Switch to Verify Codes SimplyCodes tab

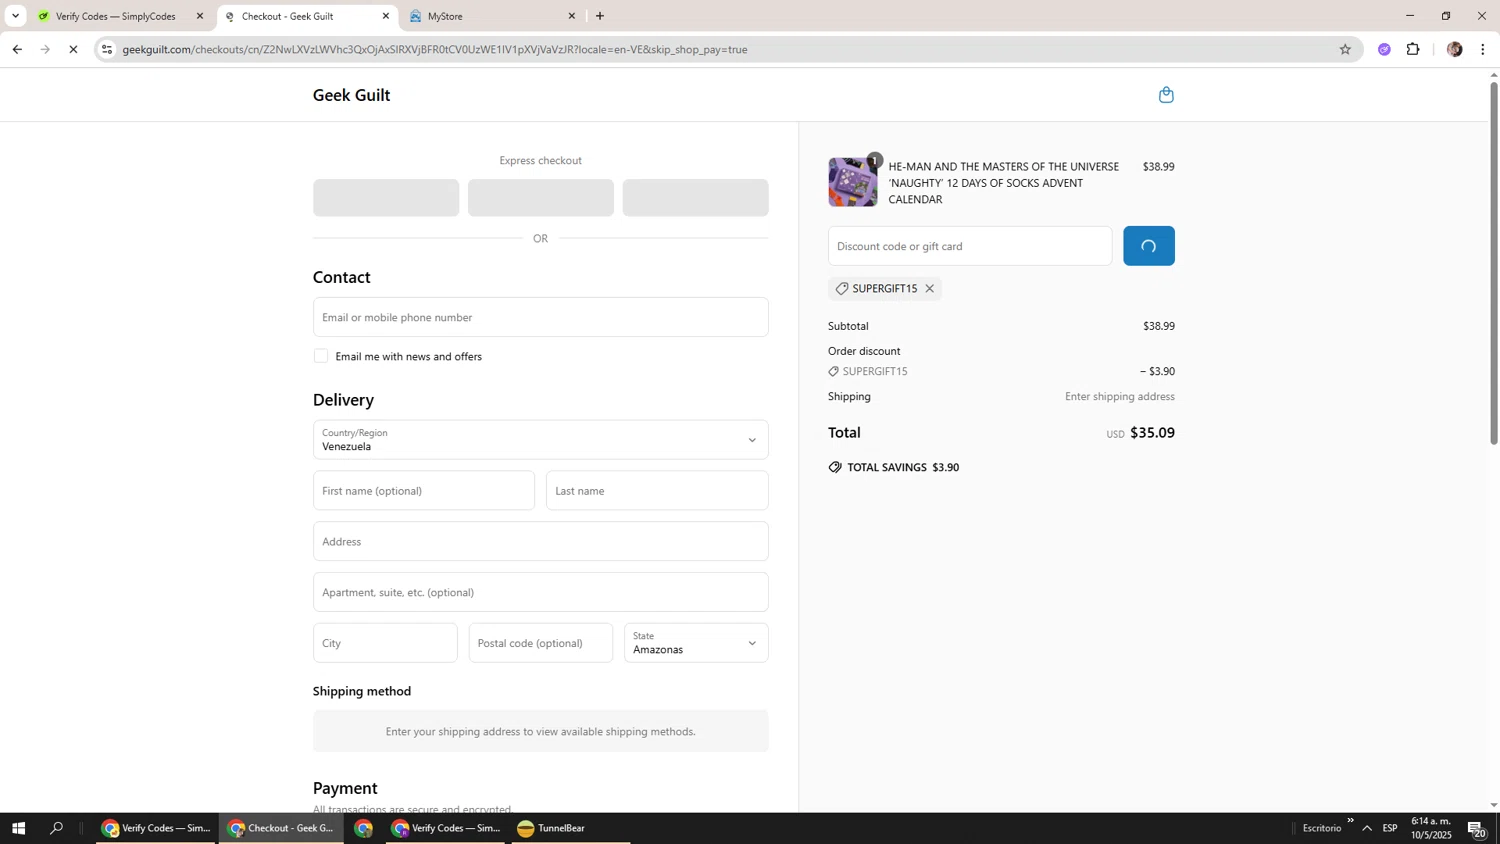pyautogui.click(x=117, y=16)
